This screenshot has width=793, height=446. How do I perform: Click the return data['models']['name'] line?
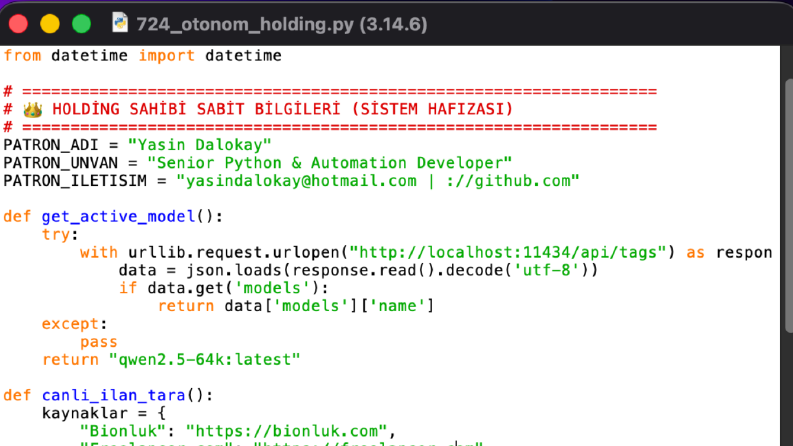point(296,306)
